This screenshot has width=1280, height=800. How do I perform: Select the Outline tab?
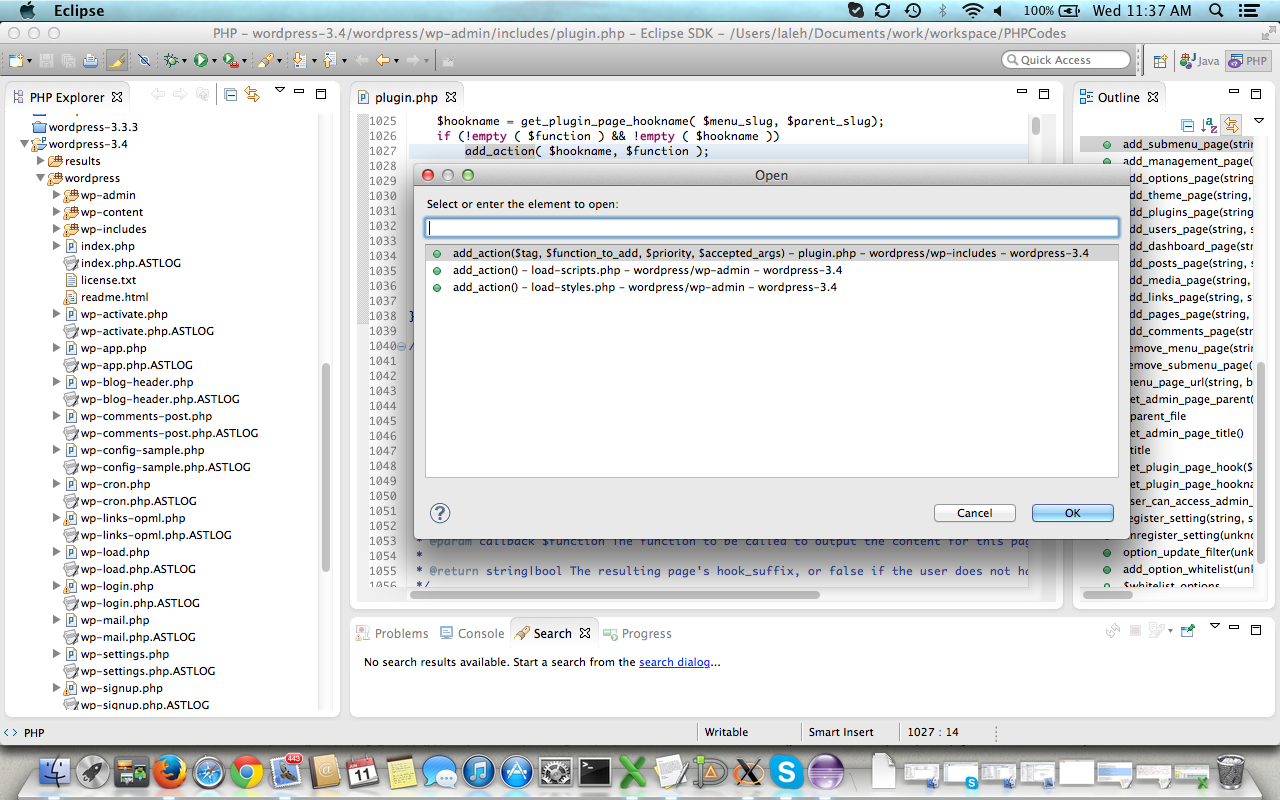click(1118, 97)
